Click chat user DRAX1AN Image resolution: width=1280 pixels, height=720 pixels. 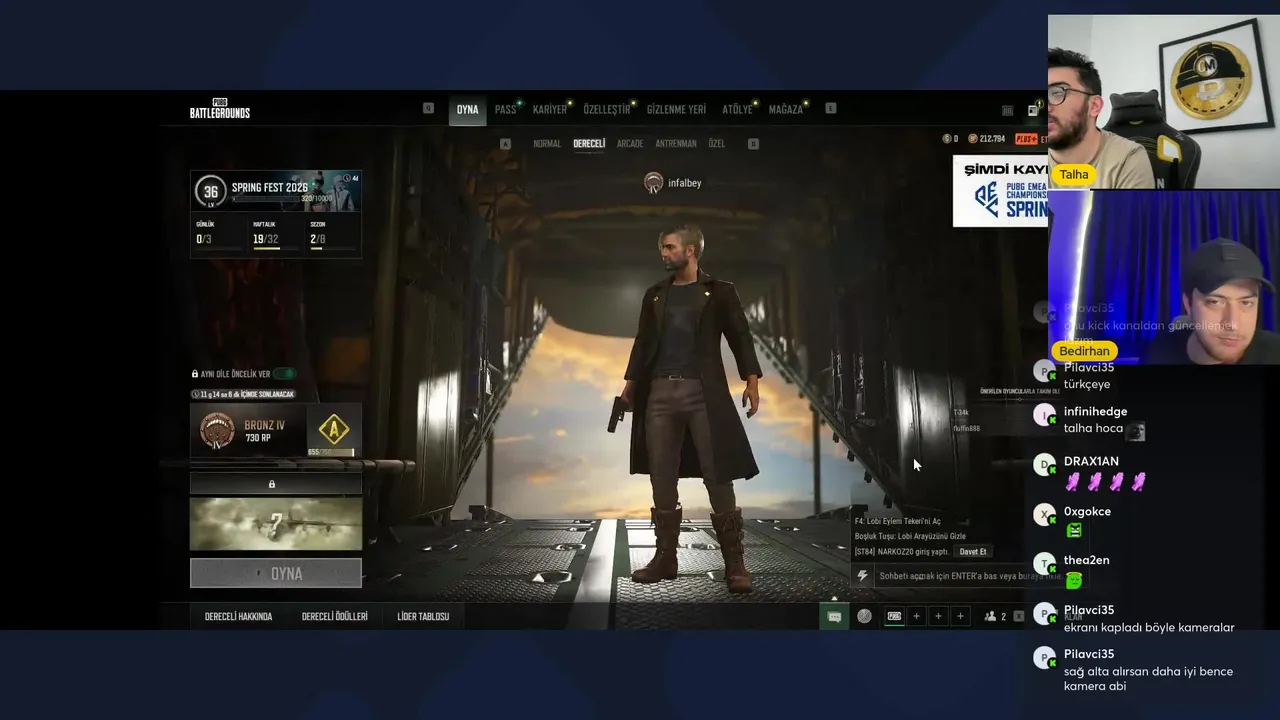pyautogui.click(x=1091, y=462)
